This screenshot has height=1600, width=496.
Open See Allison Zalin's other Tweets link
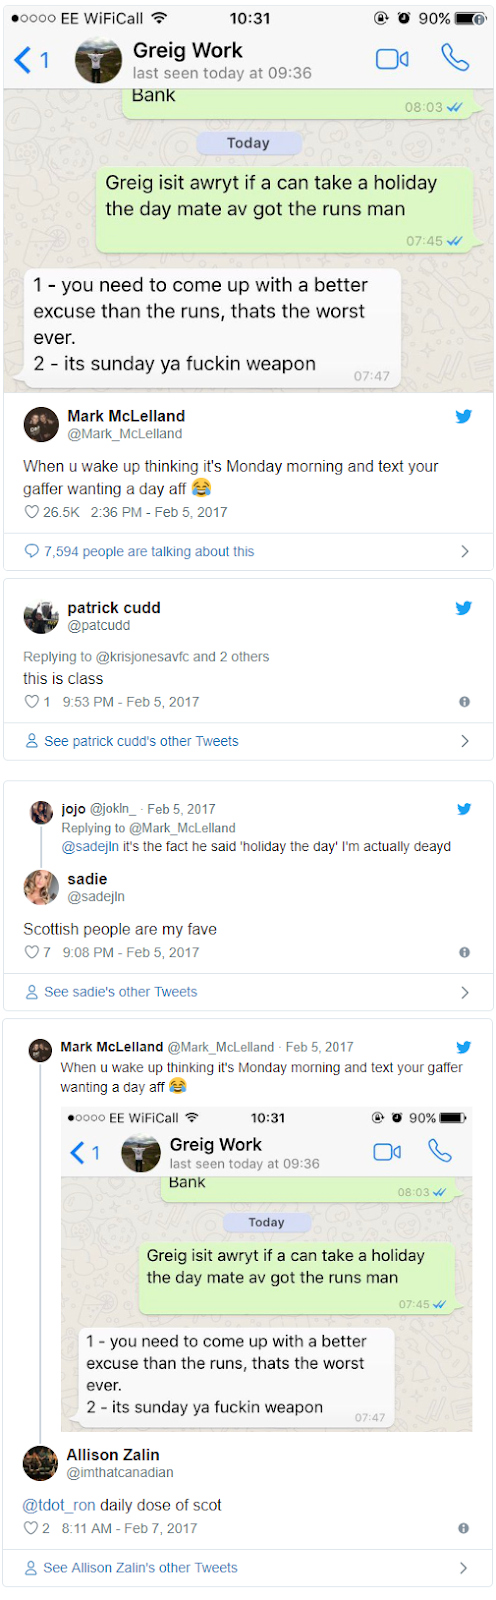[x=140, y=1568]
